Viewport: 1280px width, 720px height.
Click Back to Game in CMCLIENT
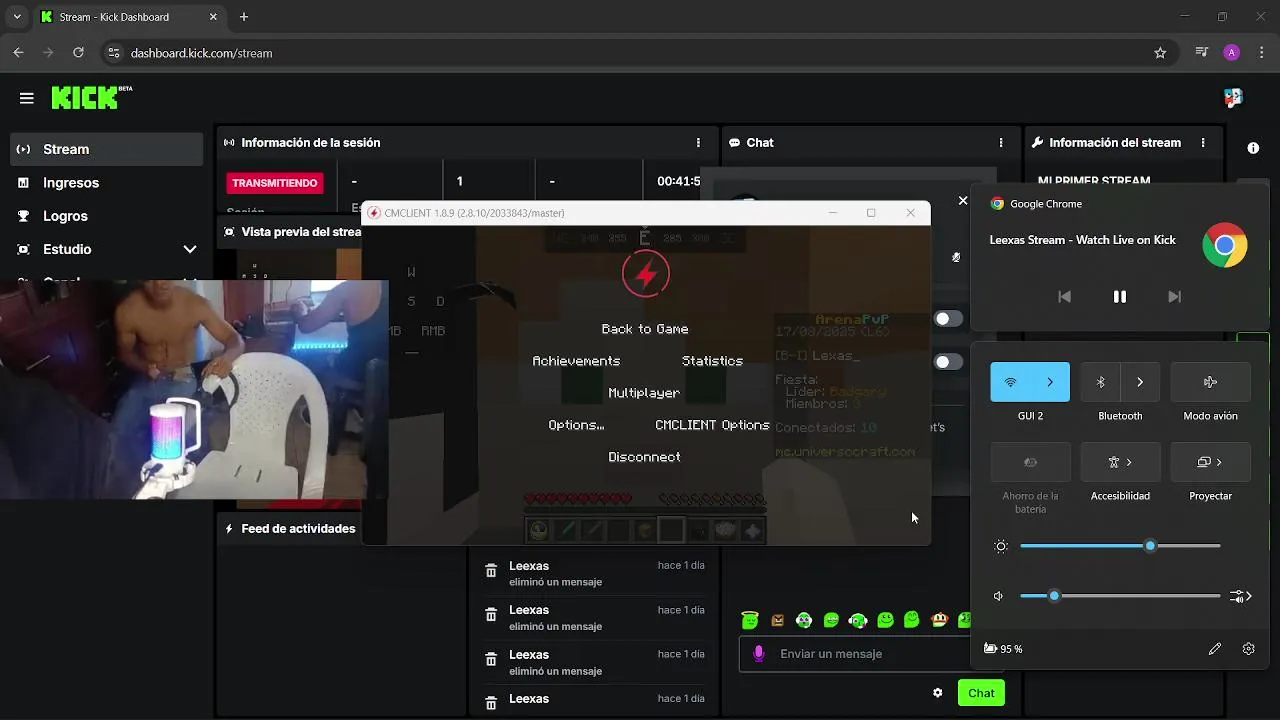click(645, 329)
